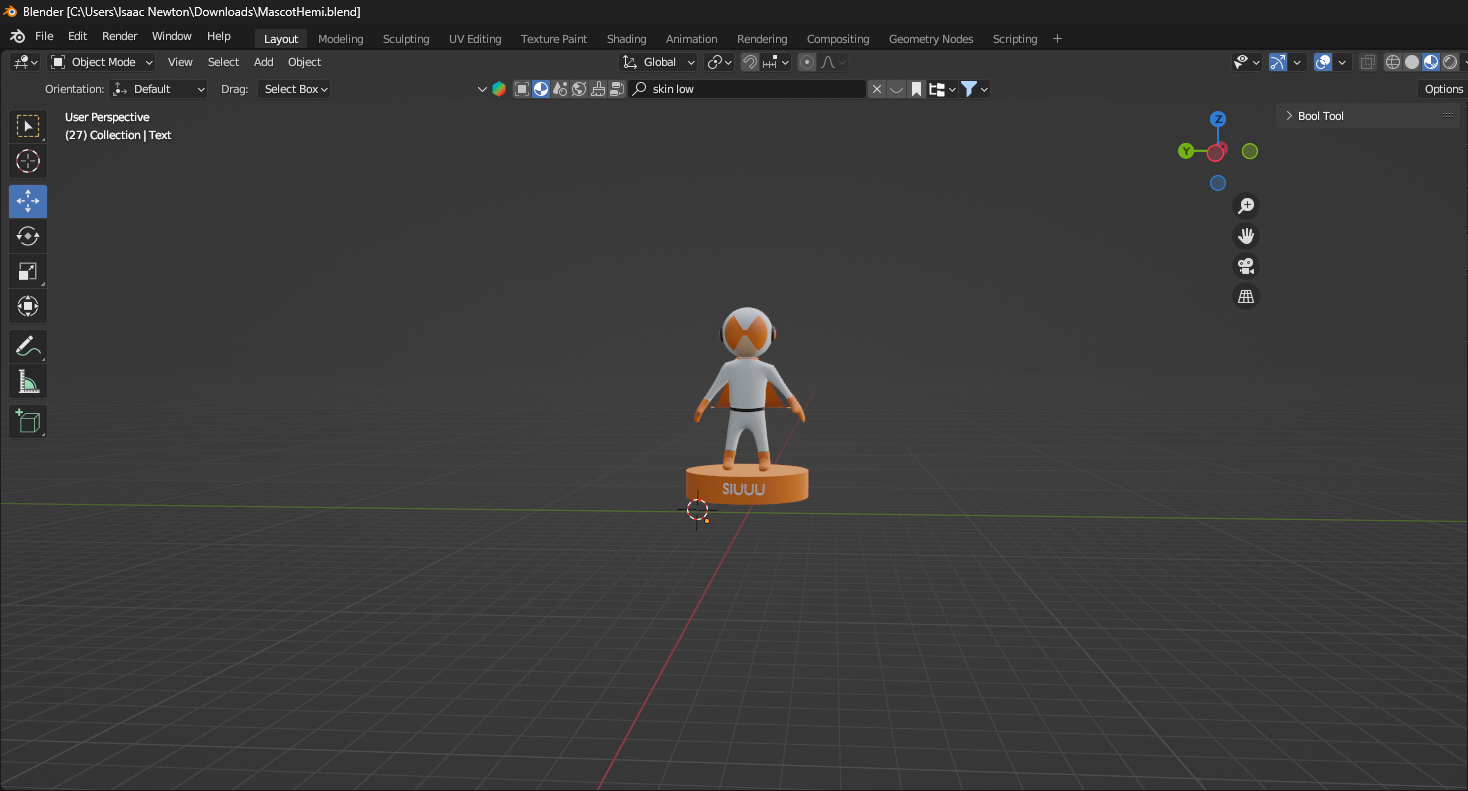Toggle viewport overlays display

click(x=1323, y=62)
